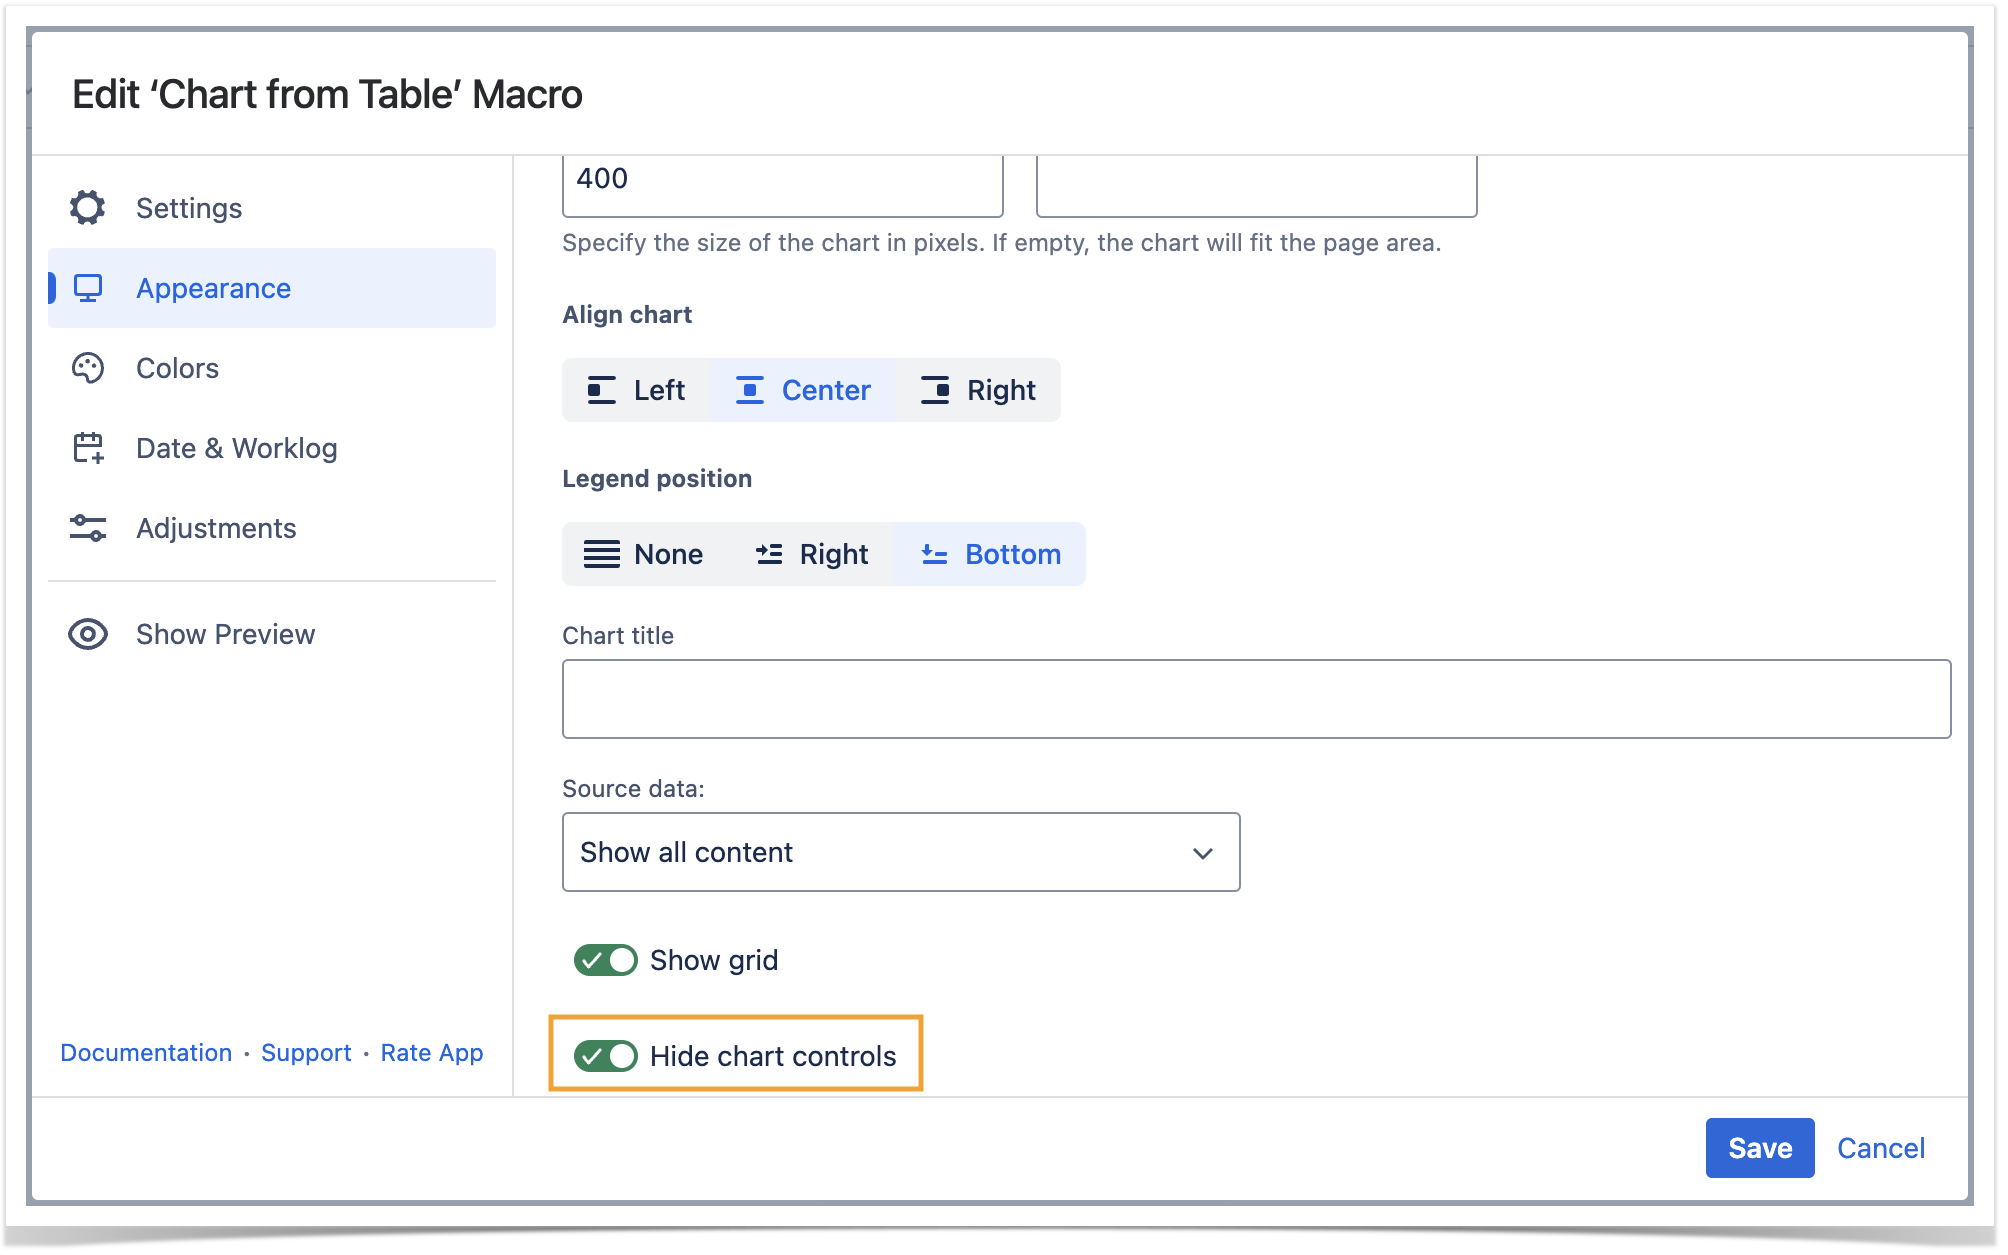Click the Appearance monitor icon
Screen dimensions: 2008x1255
point(88,288)
